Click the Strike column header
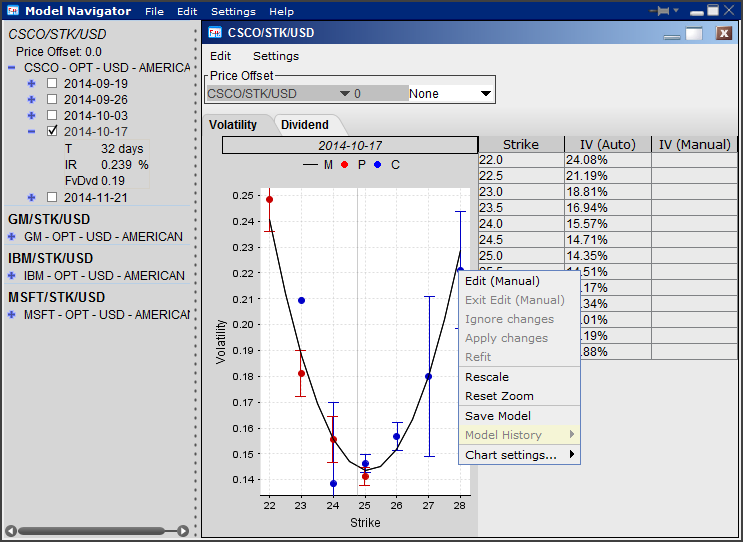The image size is (743, 542). (521, 144)
